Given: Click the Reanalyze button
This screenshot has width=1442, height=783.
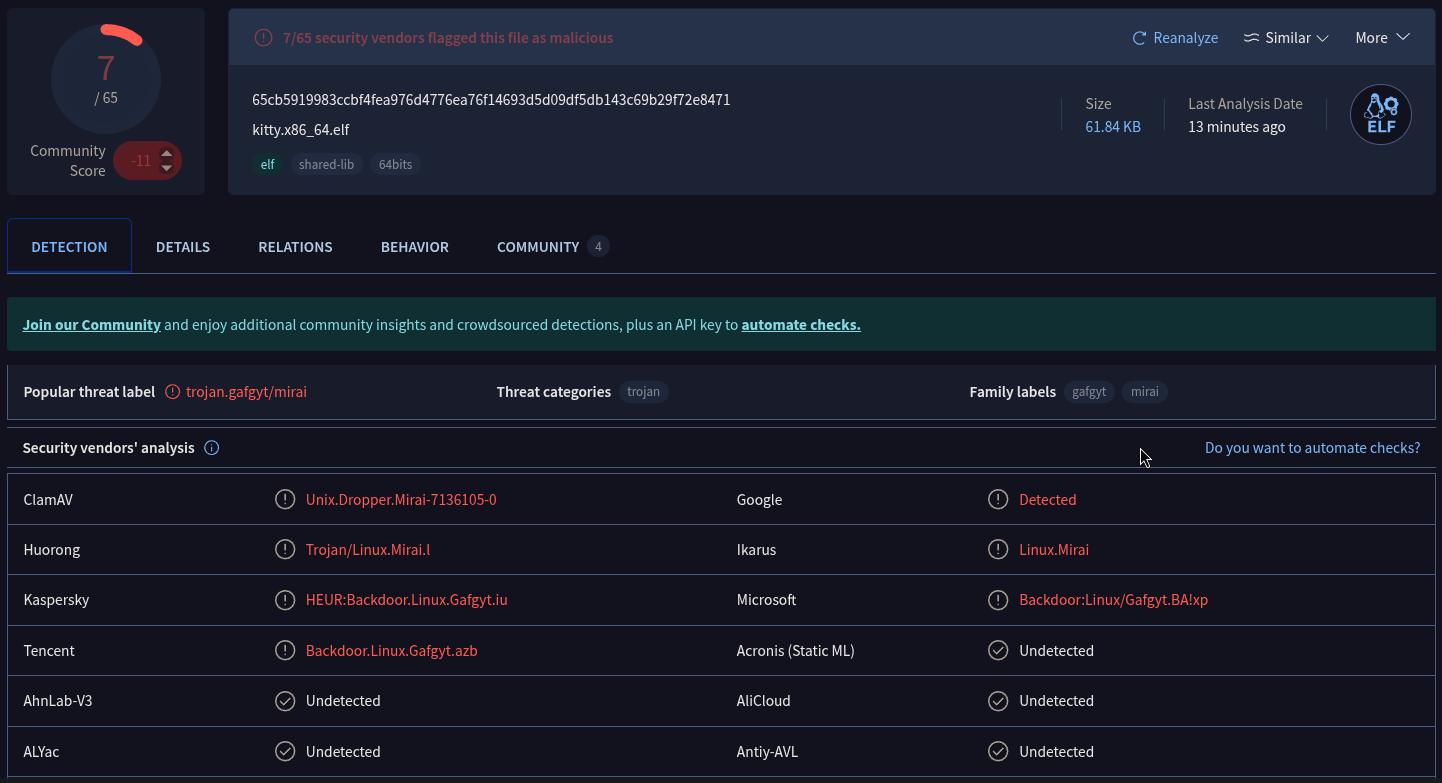Looking at the screenshot, I should 1175,38.
